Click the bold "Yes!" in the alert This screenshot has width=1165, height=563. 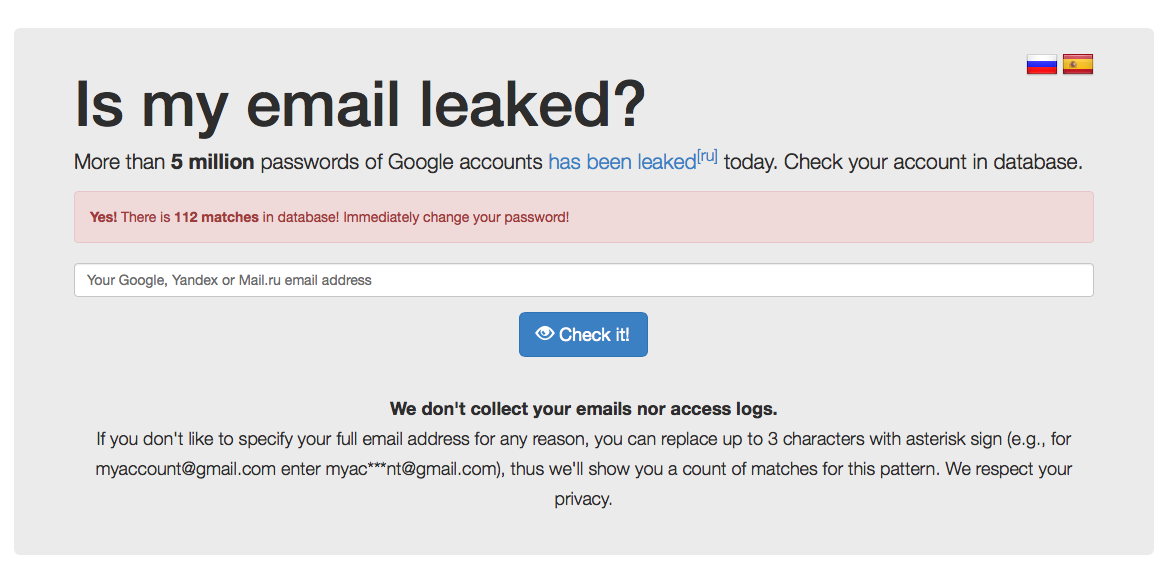click(x=103, y=217)
